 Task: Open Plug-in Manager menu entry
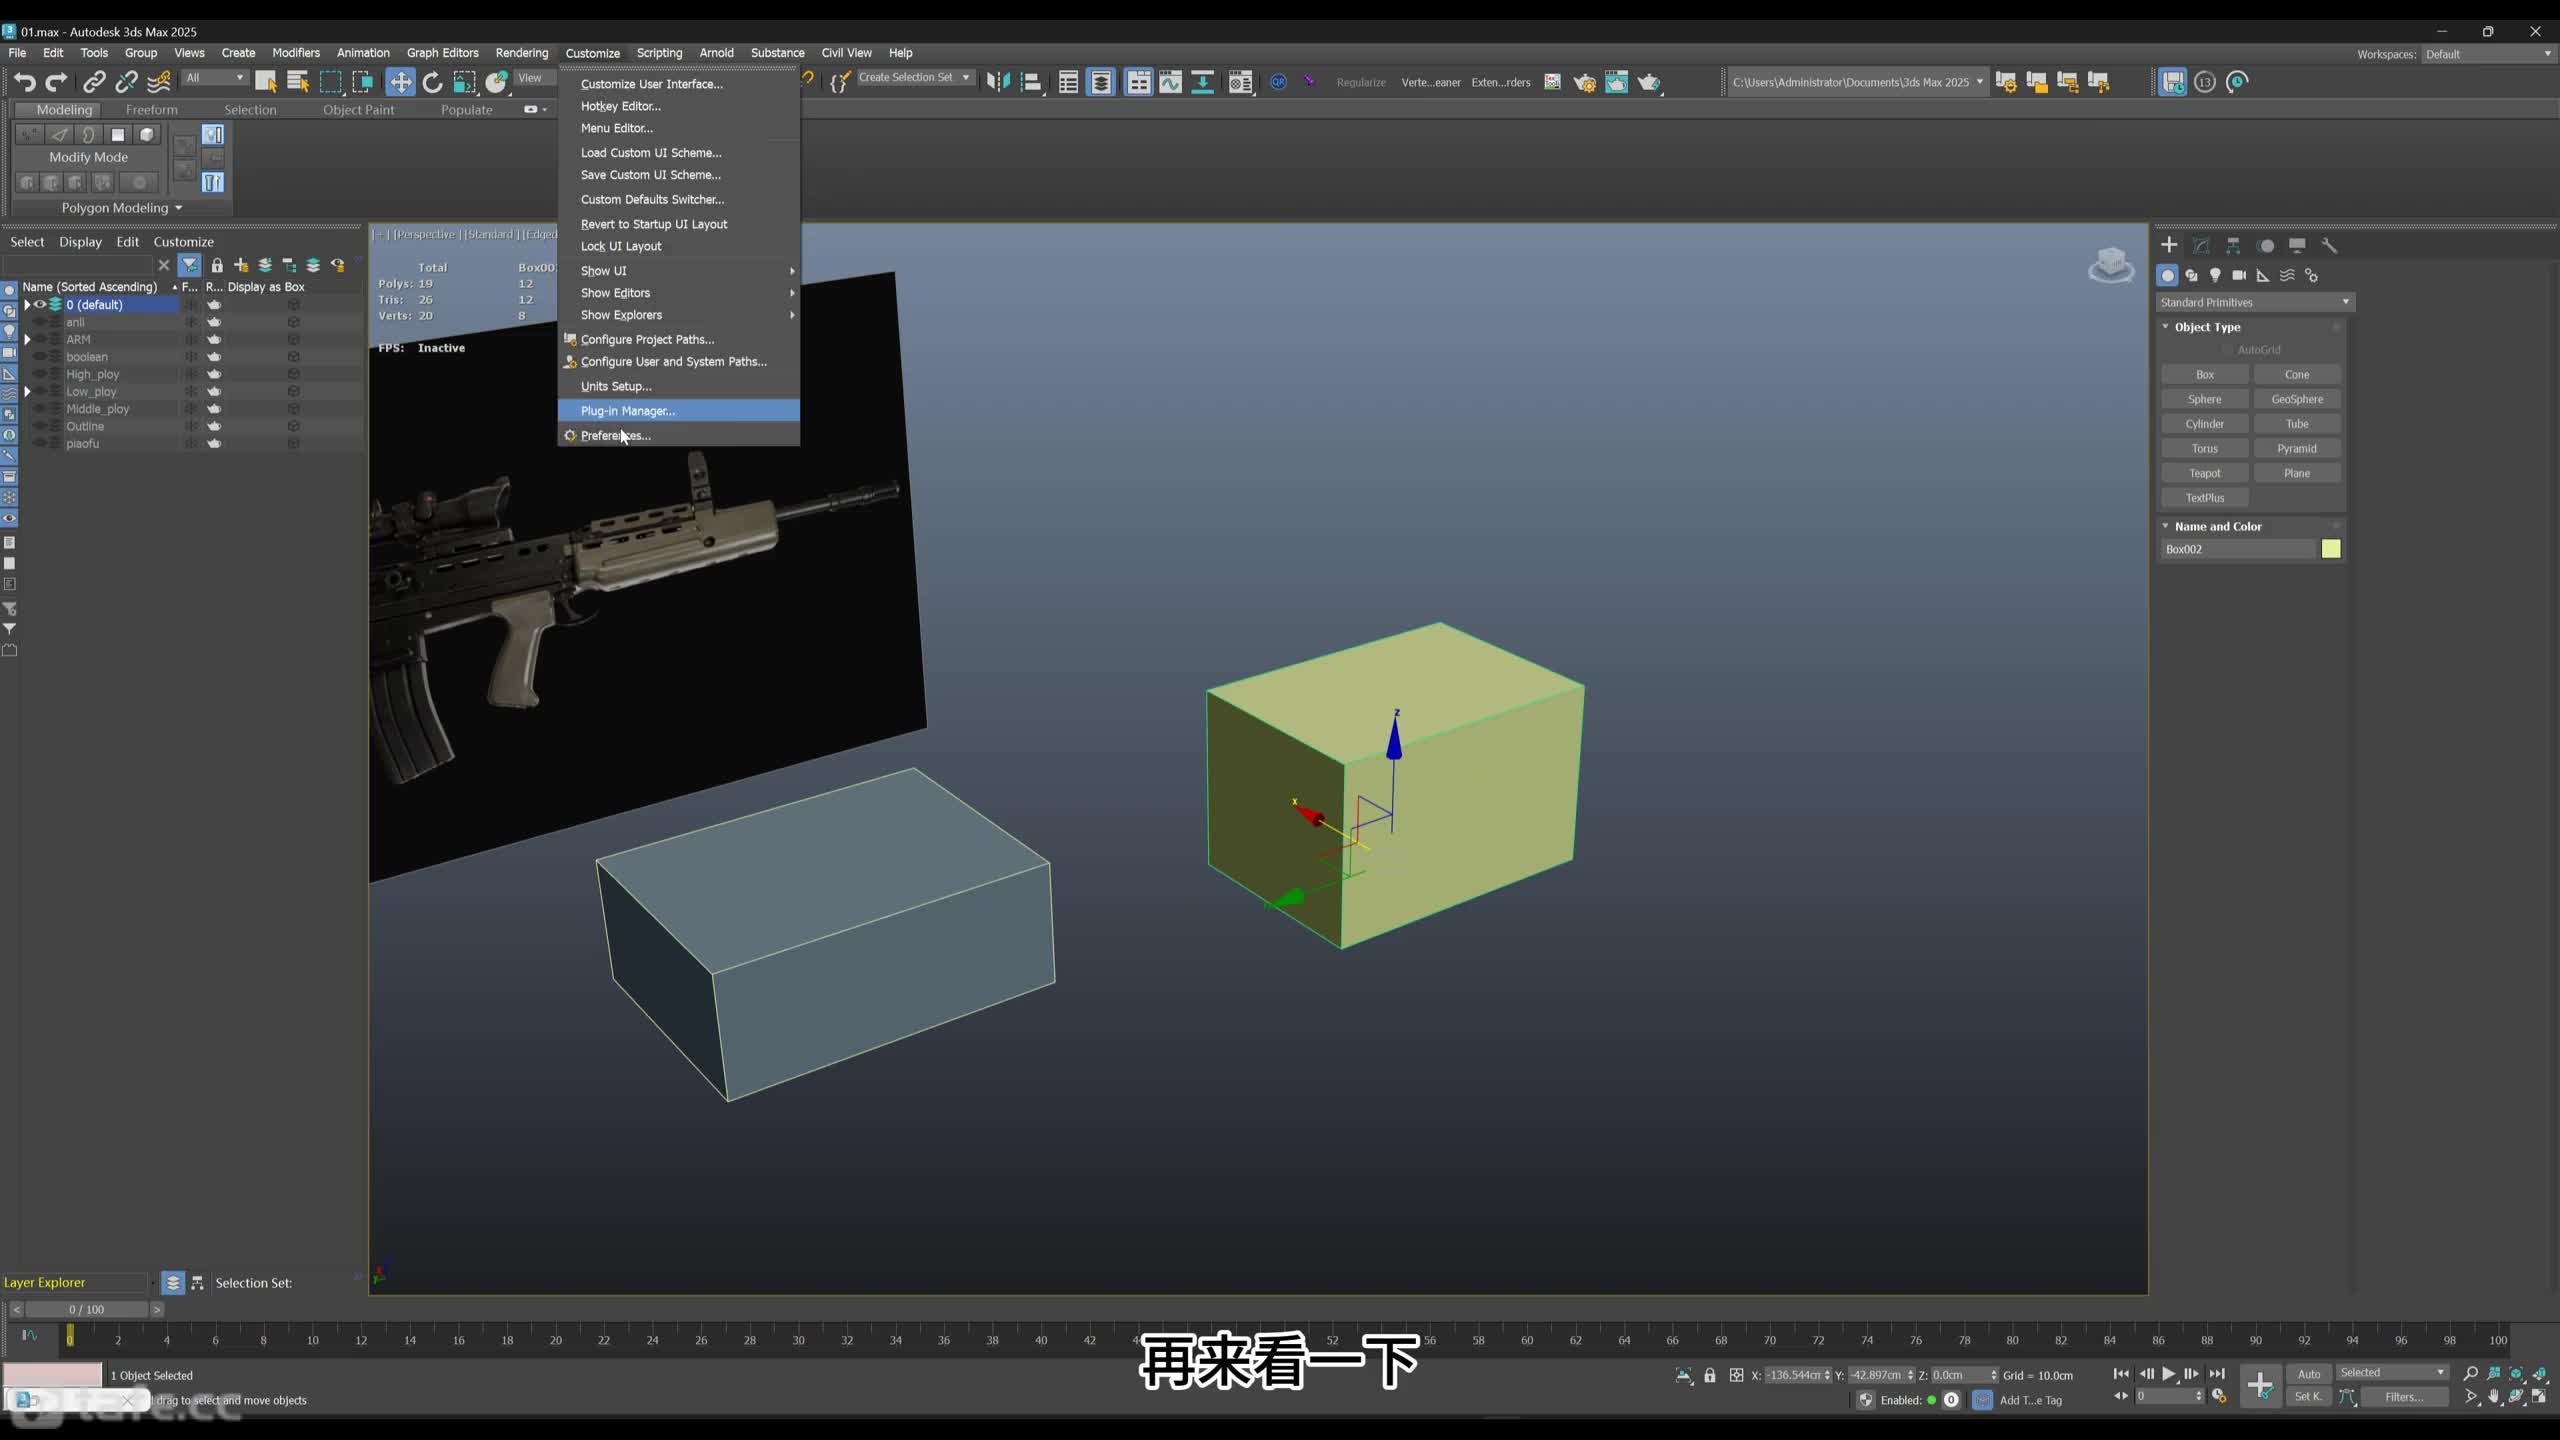point(679,411)
